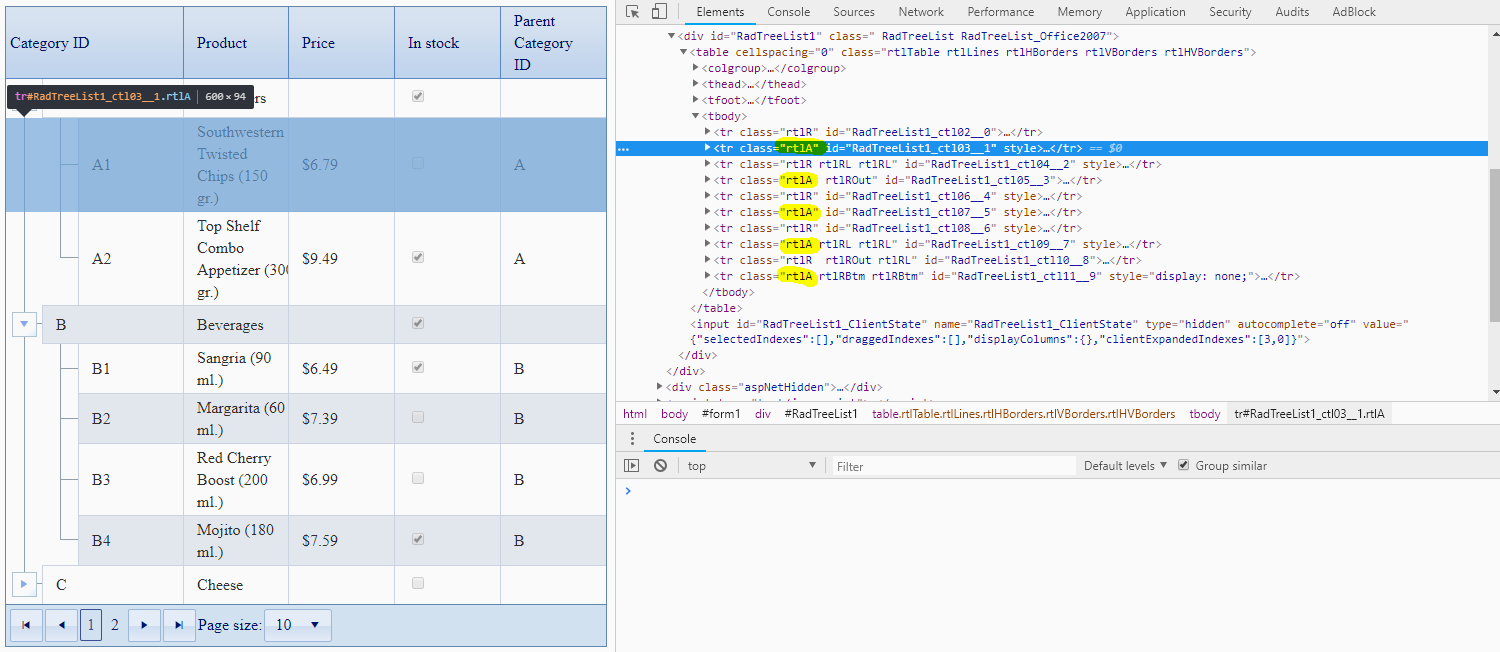Toggle the Group similar checkbox
The image size is (1500, 652).
(1184, 466)
